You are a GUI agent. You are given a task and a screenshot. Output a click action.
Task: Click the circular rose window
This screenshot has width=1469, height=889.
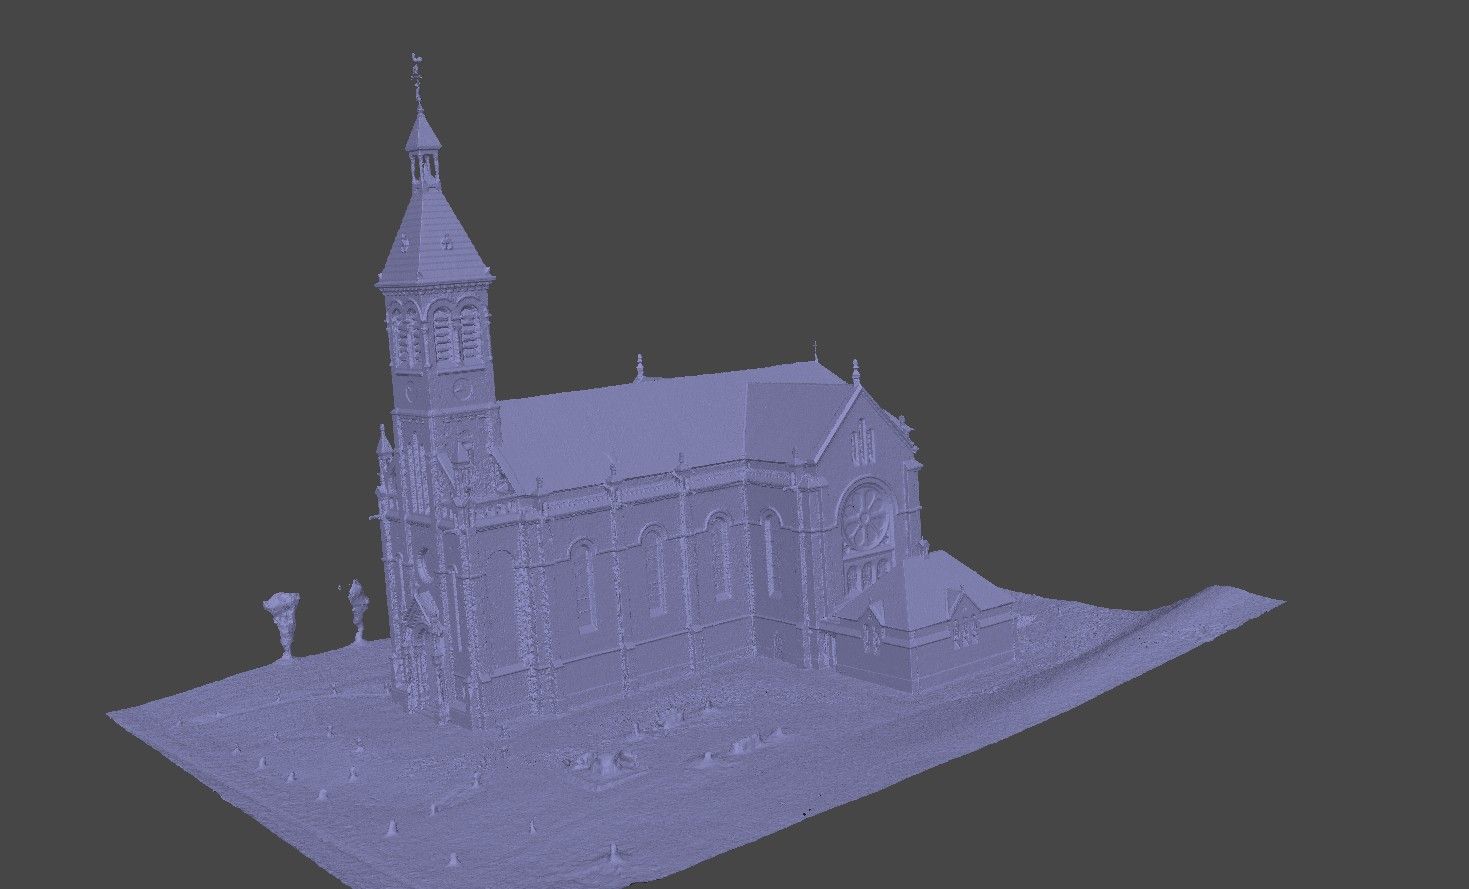point(866,515)
